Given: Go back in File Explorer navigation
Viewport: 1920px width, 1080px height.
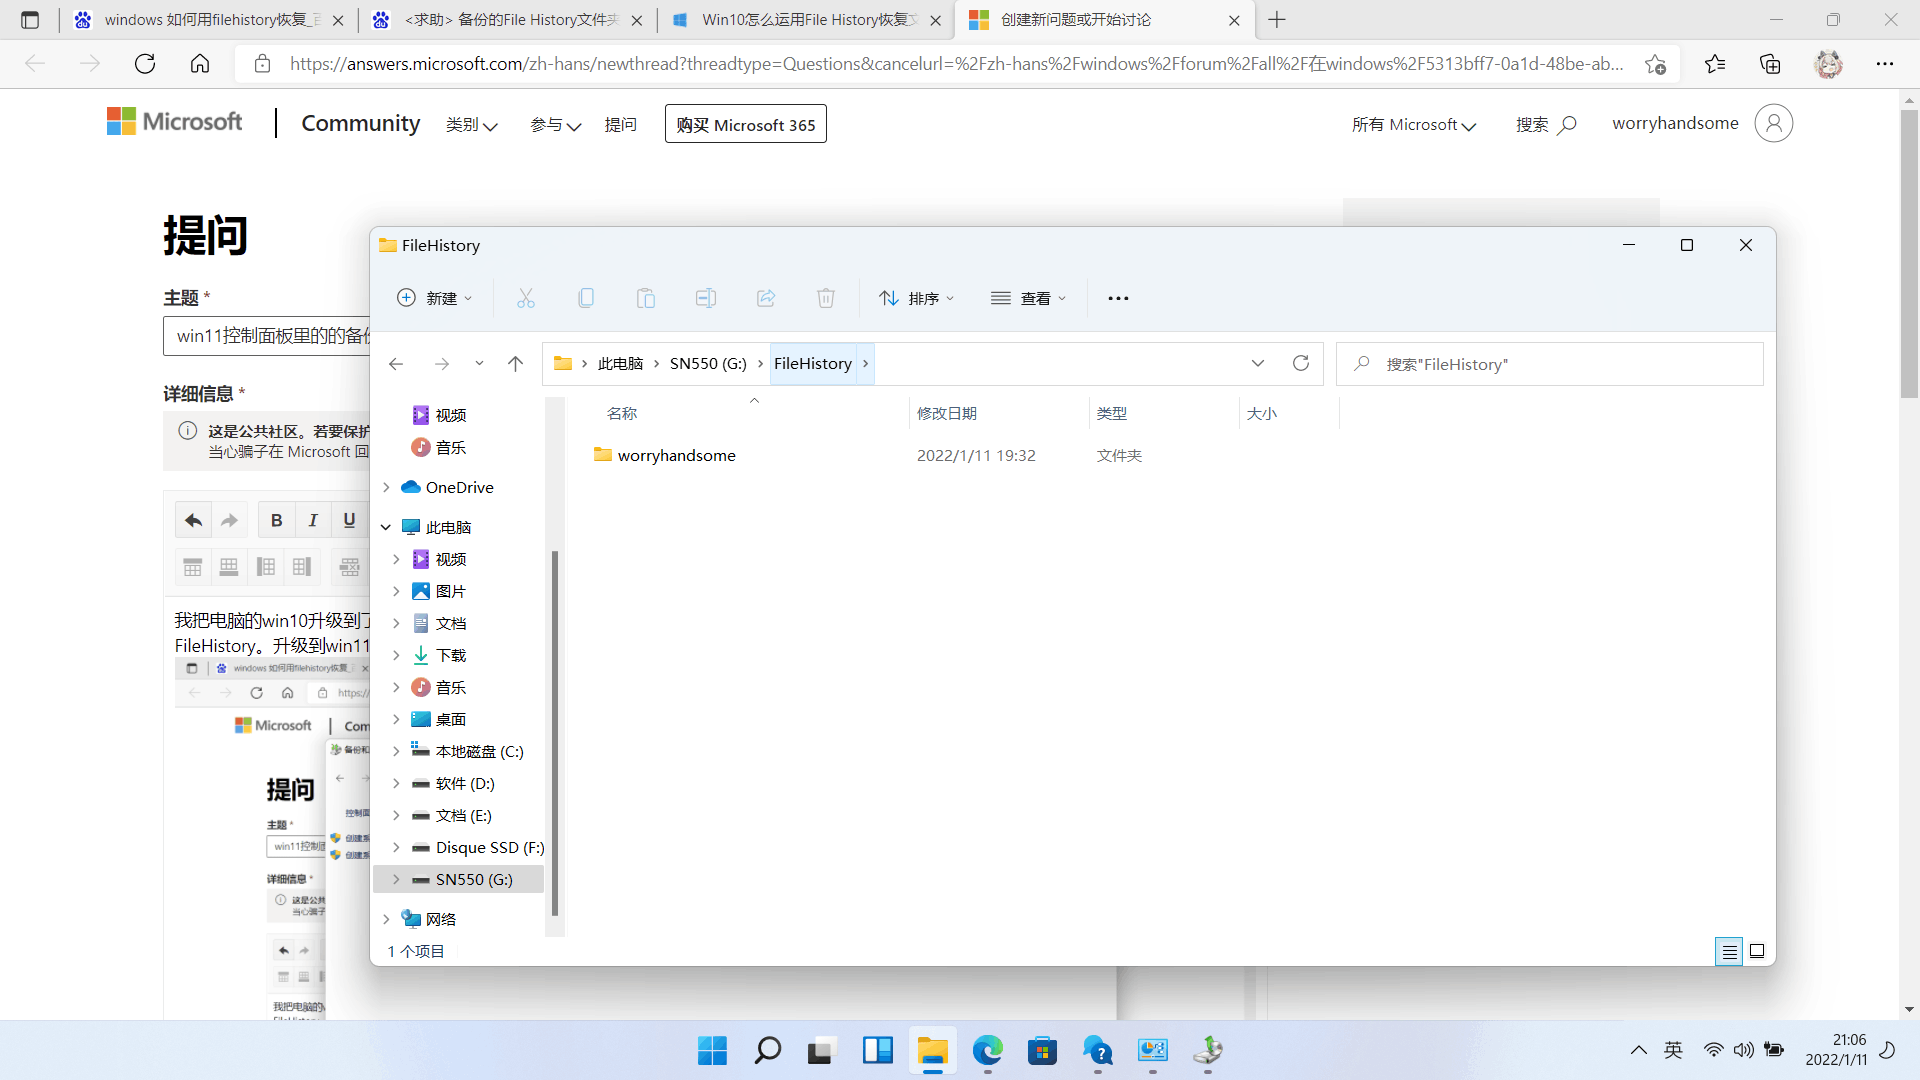Looking at the screenshot, I should (x=396, y=364).
